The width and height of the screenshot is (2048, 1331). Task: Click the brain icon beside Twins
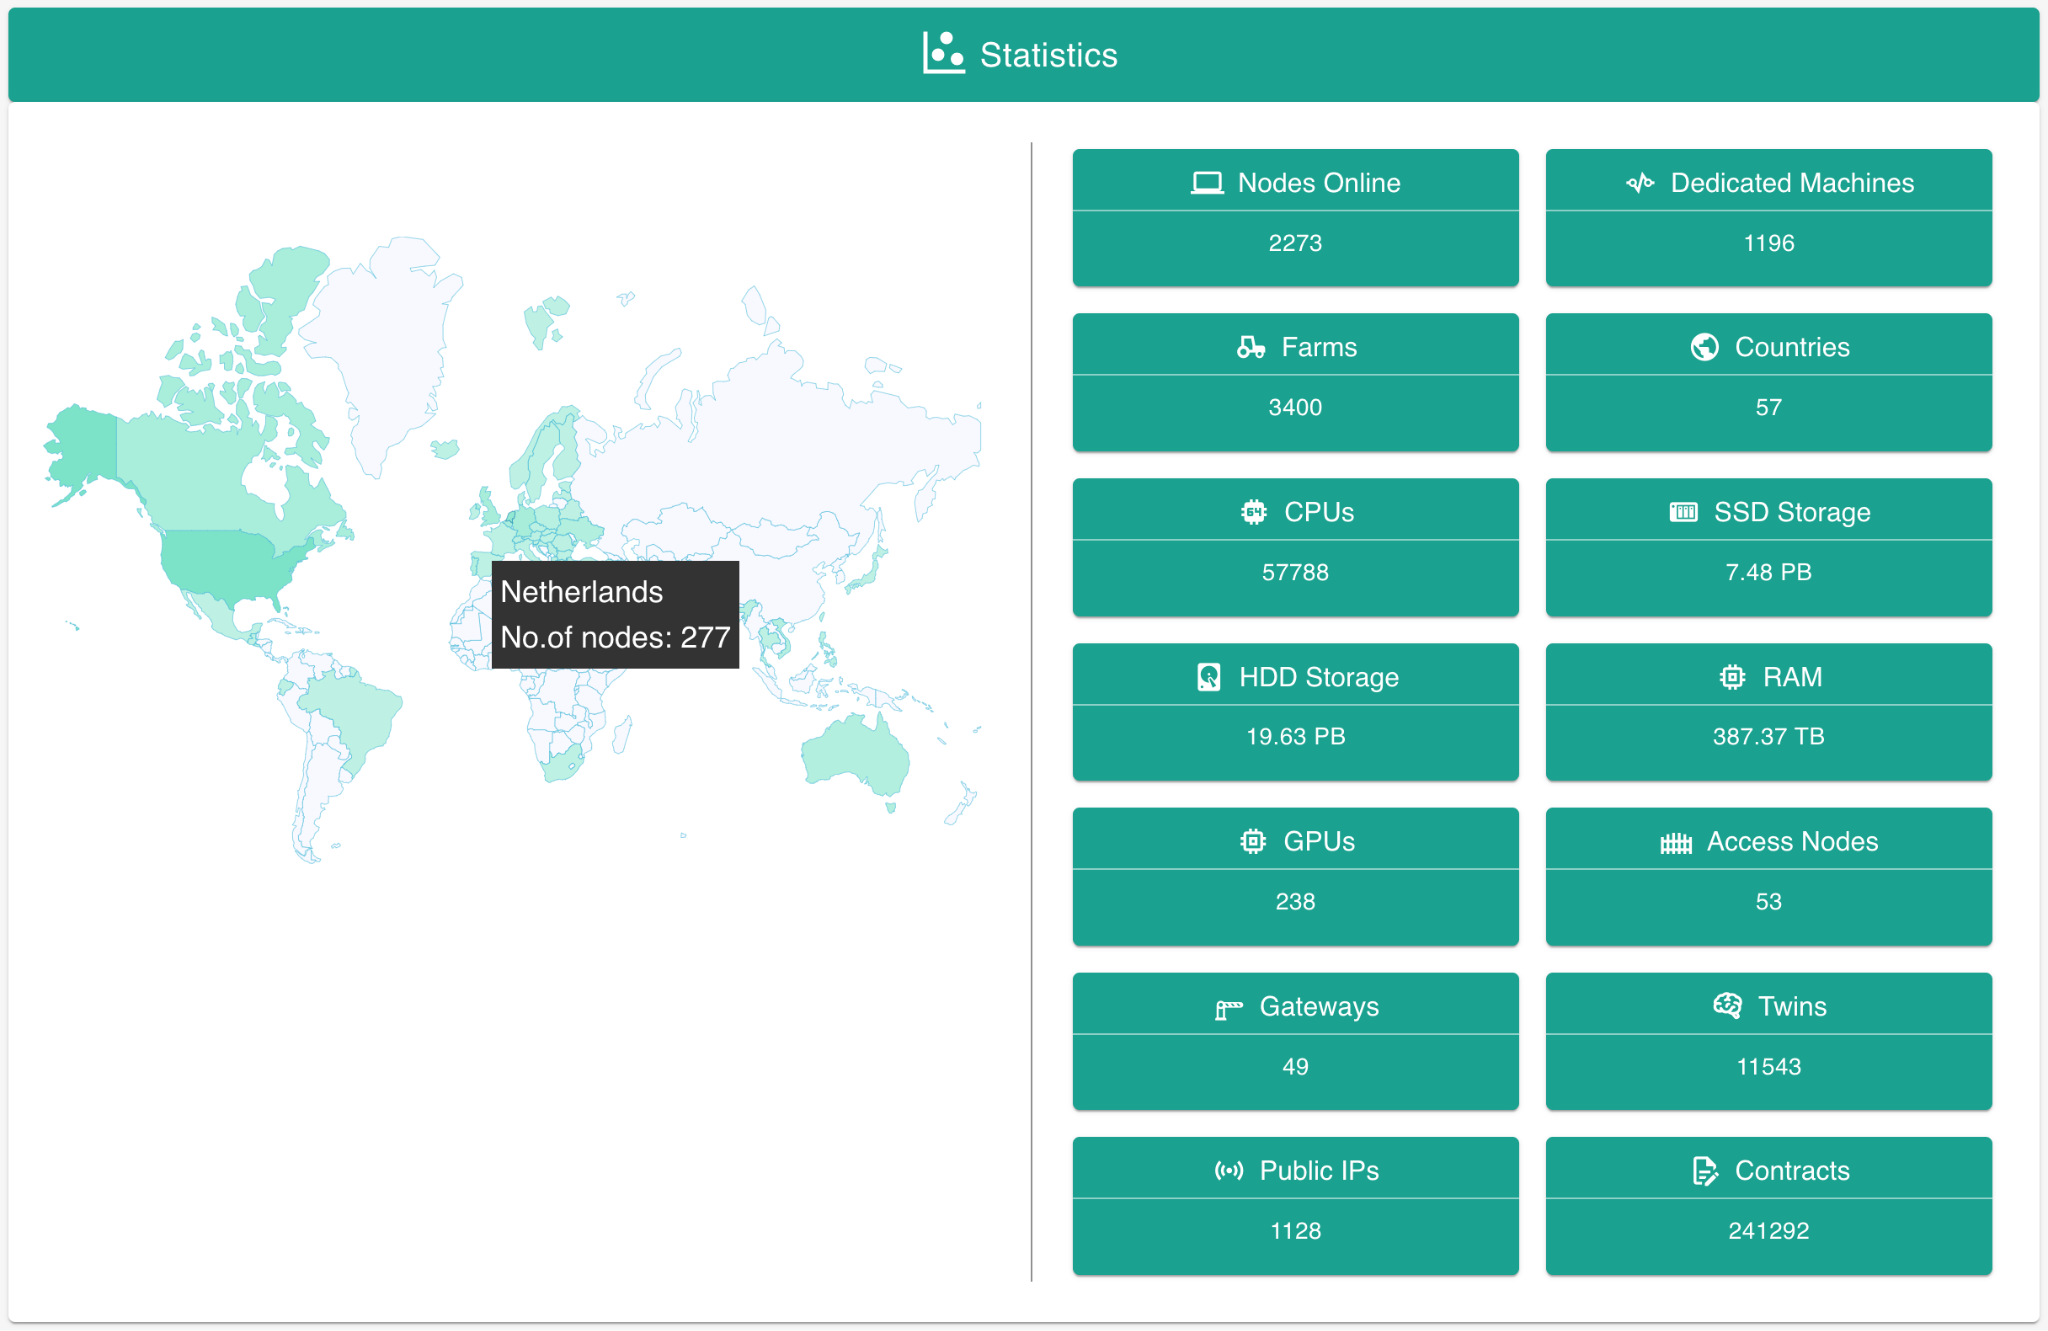coord(1727,1006)
